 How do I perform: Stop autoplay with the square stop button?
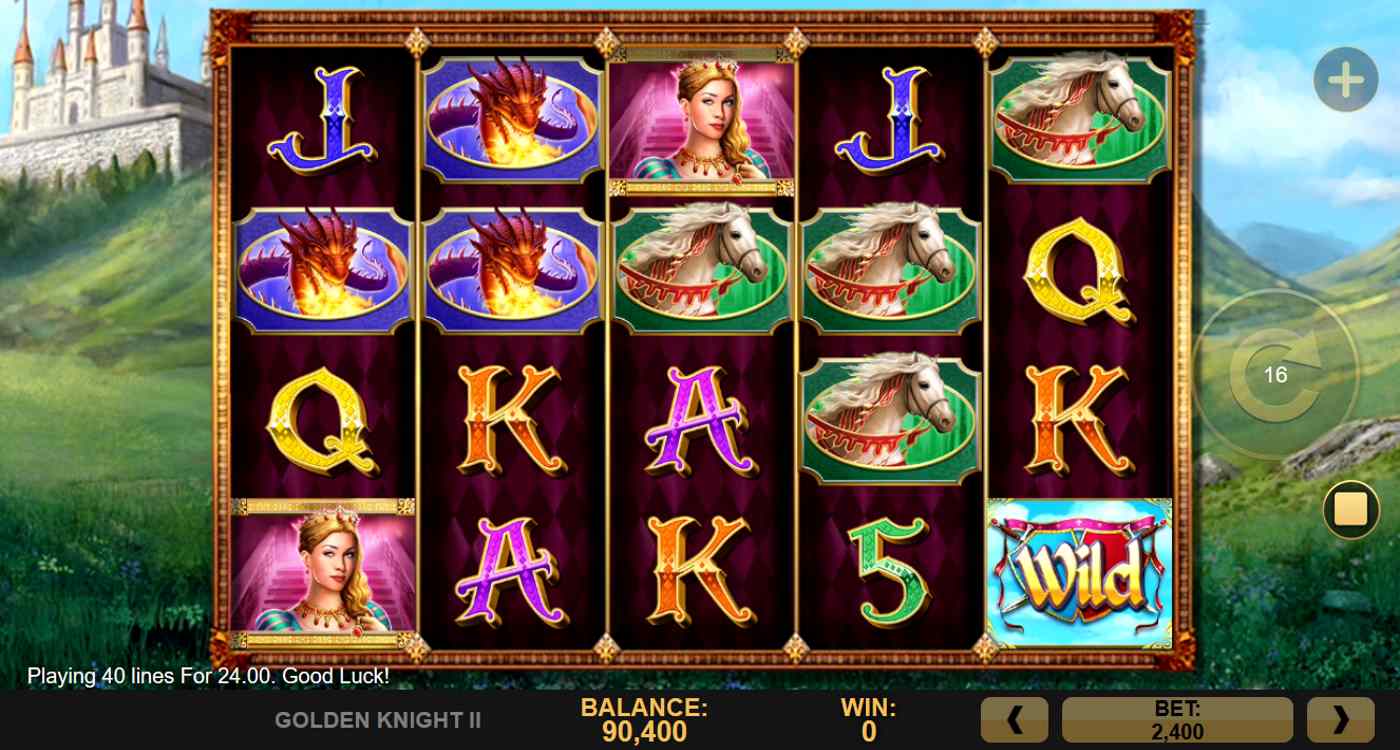tap(1351, 510)
